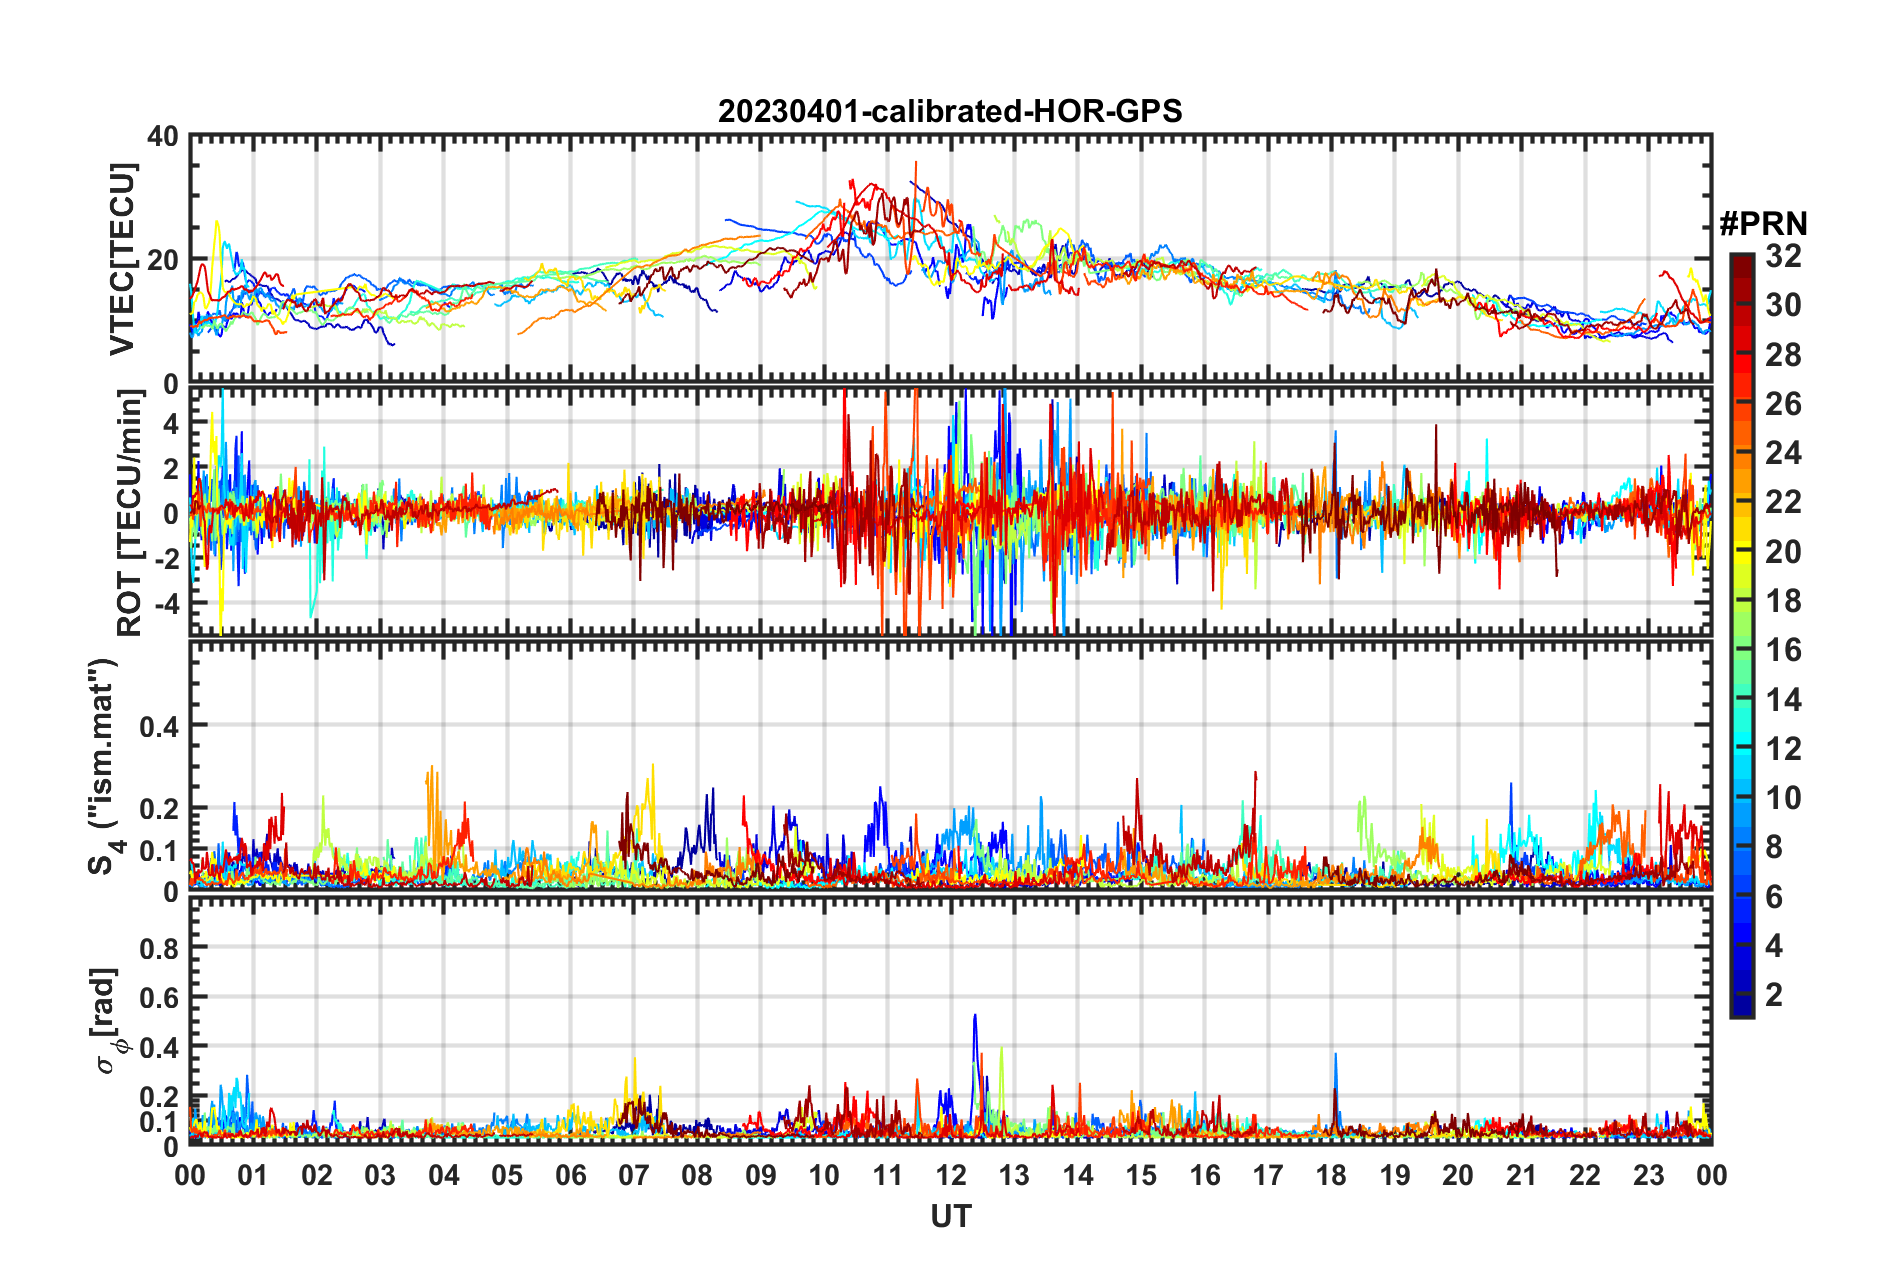Click the 22 hour tick on UT axis

tap(1585, 1175)
